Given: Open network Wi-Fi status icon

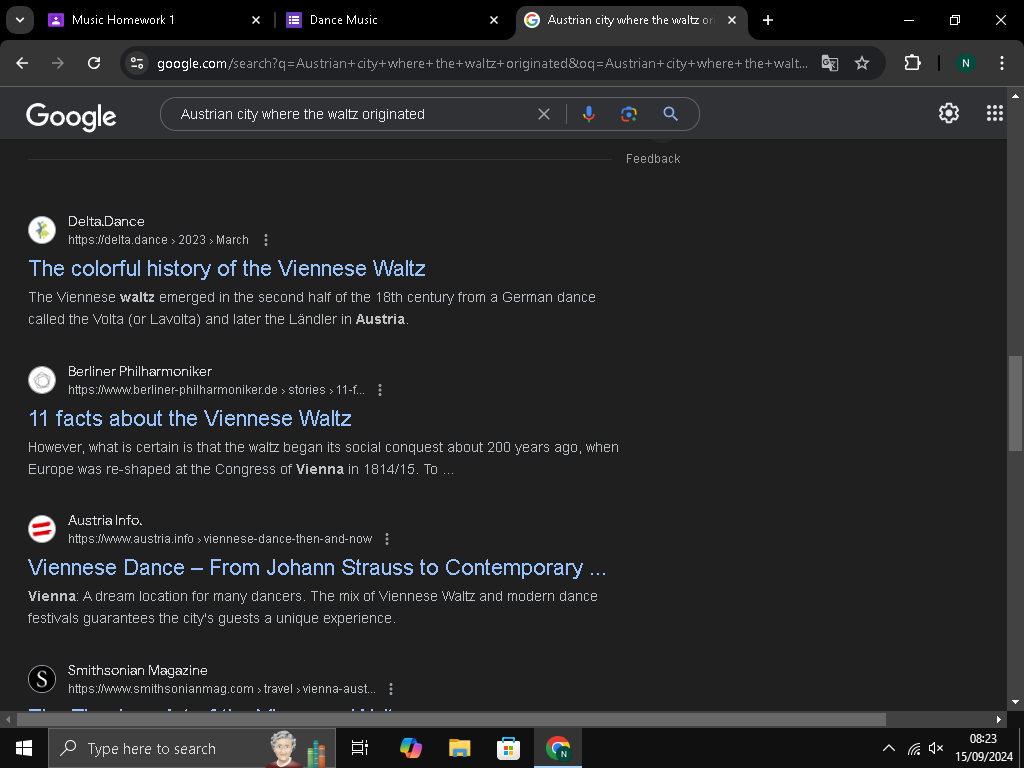Looking at the screenshot, I should click(x=914, y=748).
